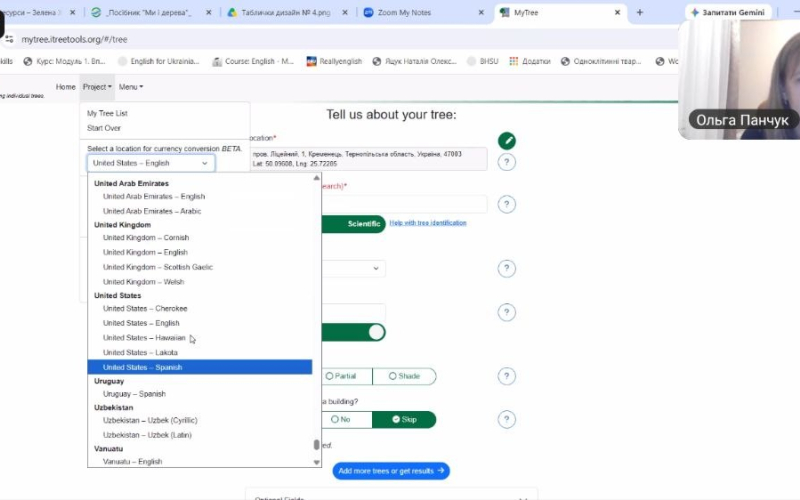The image size is (800, 500).
Task: Click the Запитати Gemini button
Action: point(728,12)
